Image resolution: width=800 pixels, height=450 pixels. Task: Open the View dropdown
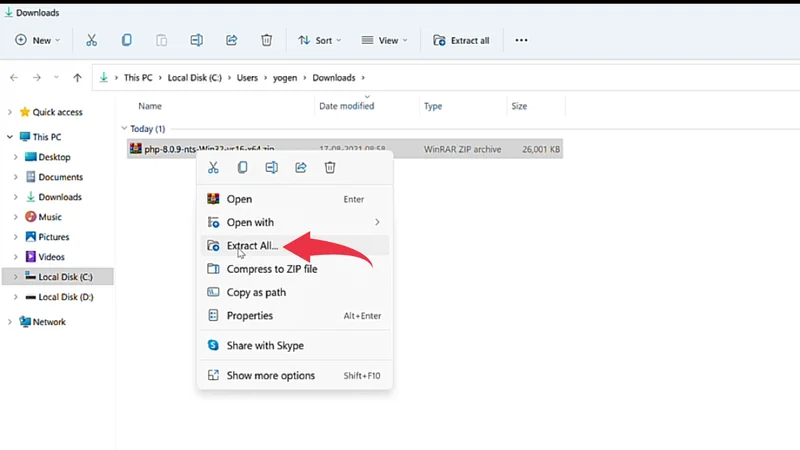pos(384,40)
